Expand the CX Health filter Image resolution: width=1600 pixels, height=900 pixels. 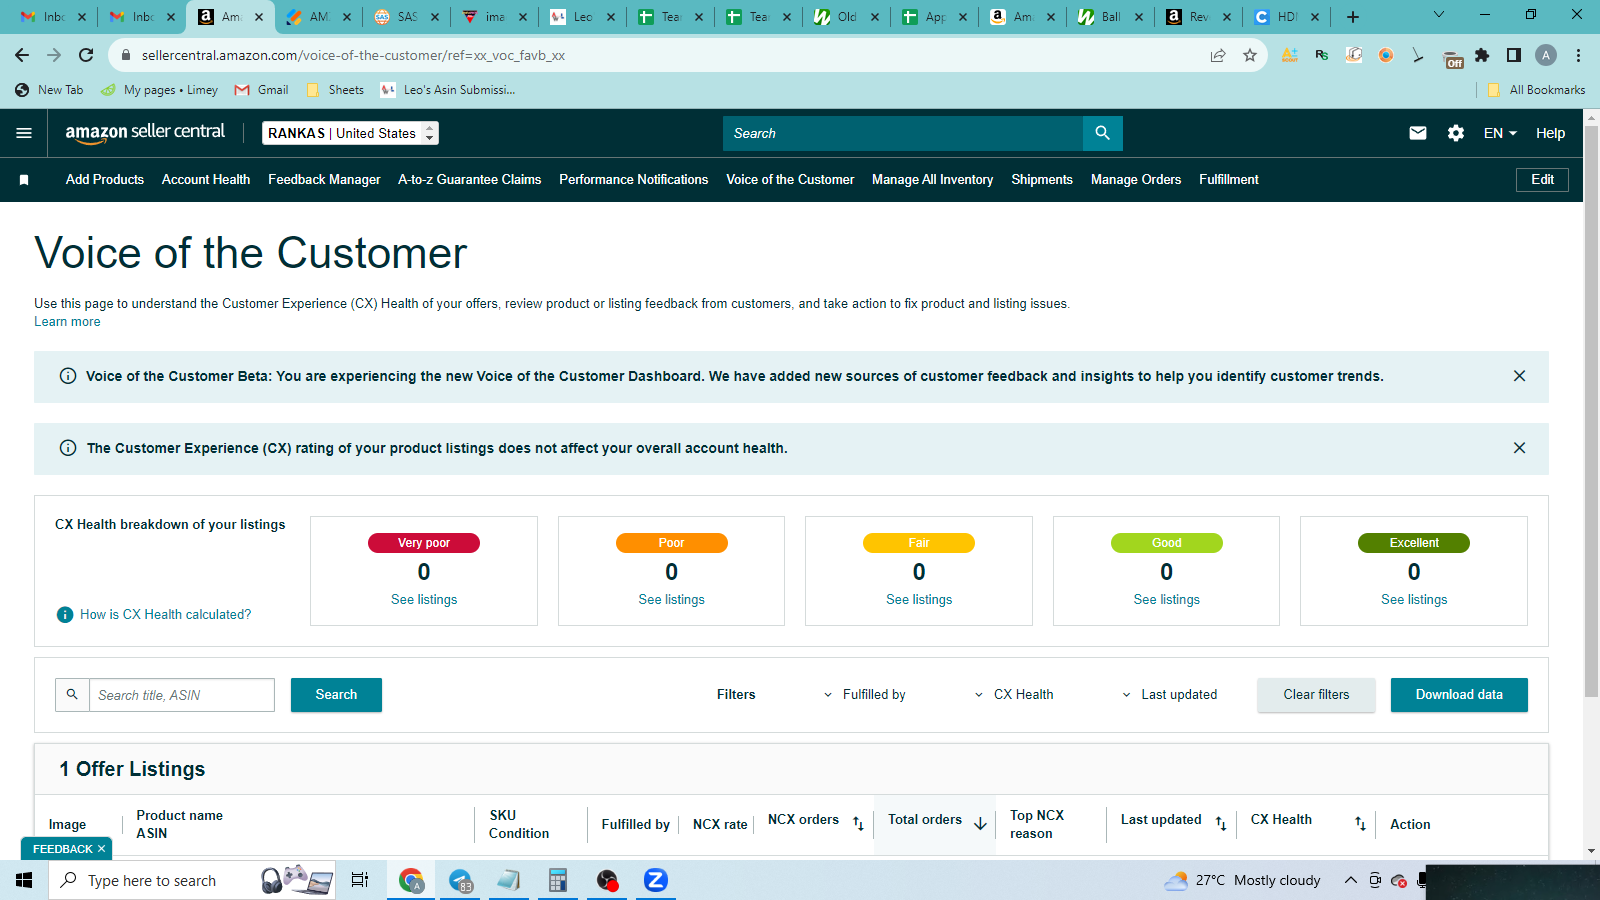(1014, 694)
